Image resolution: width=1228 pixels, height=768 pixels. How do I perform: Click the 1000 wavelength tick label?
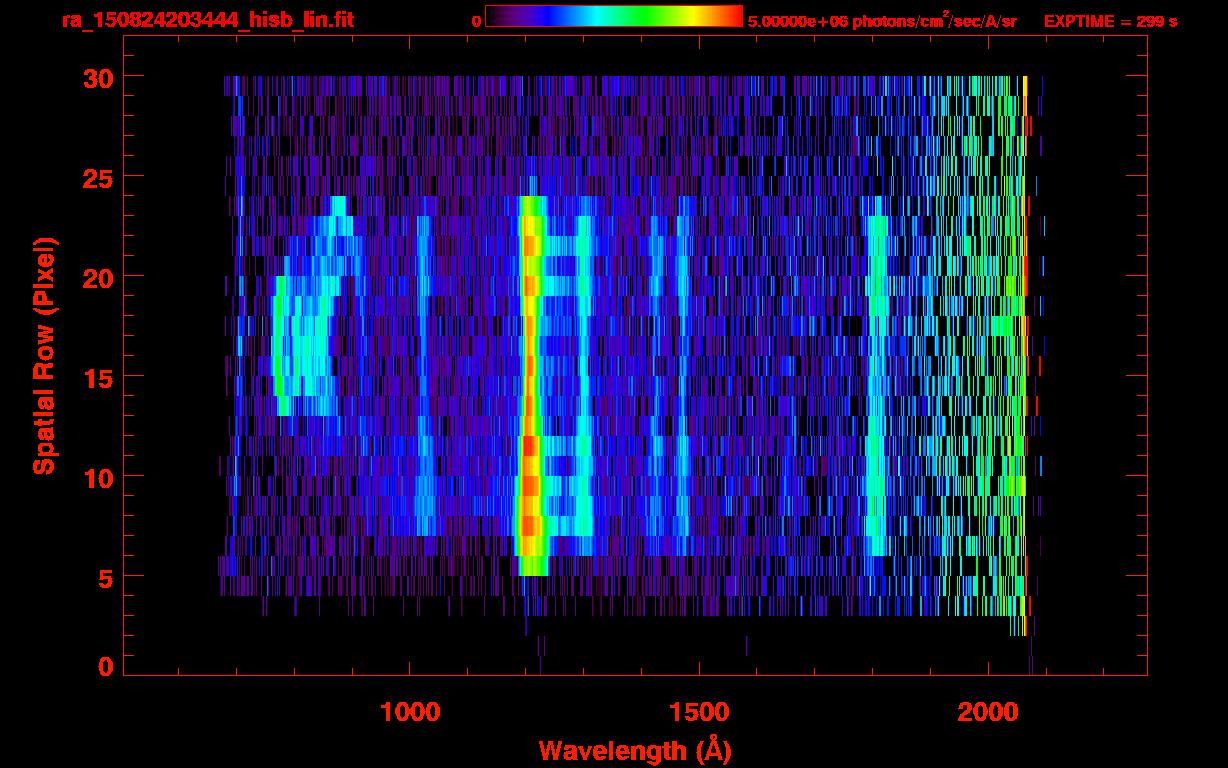pyautogui.click(x=410, y=712)
